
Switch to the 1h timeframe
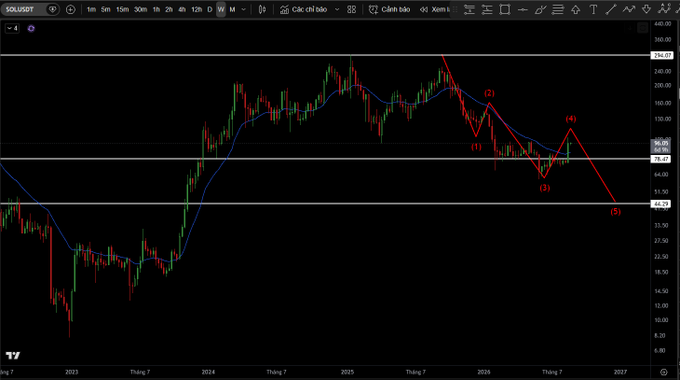pyautogui.click(x=156, y=9)
